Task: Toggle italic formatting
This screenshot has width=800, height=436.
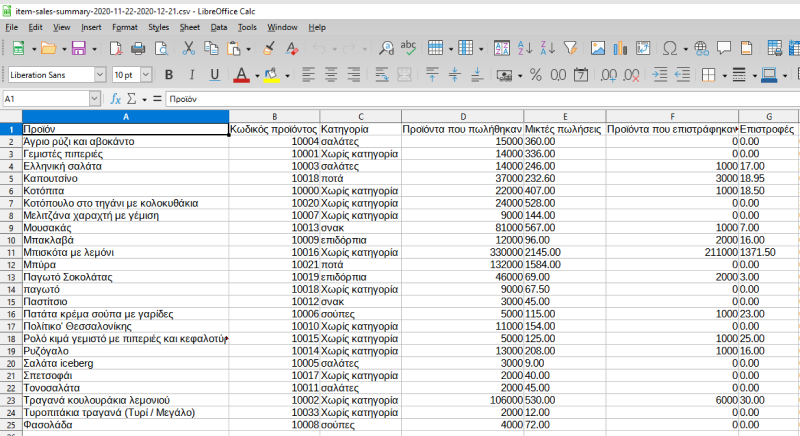Action: coord(191,75)
